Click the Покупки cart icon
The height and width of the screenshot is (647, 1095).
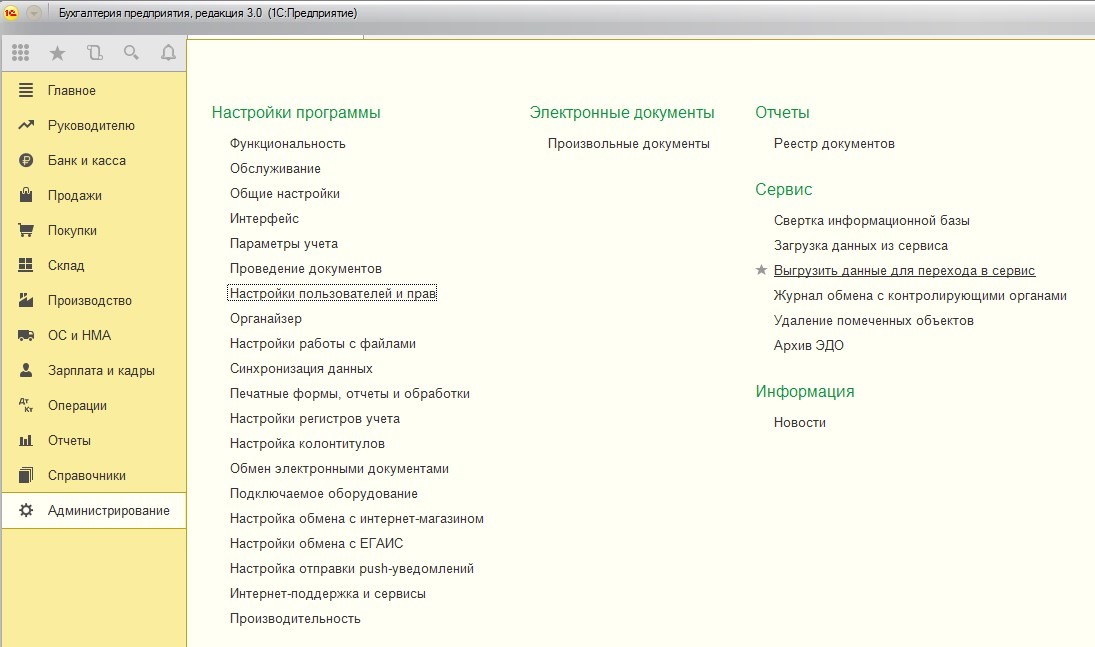click(26, 230)
